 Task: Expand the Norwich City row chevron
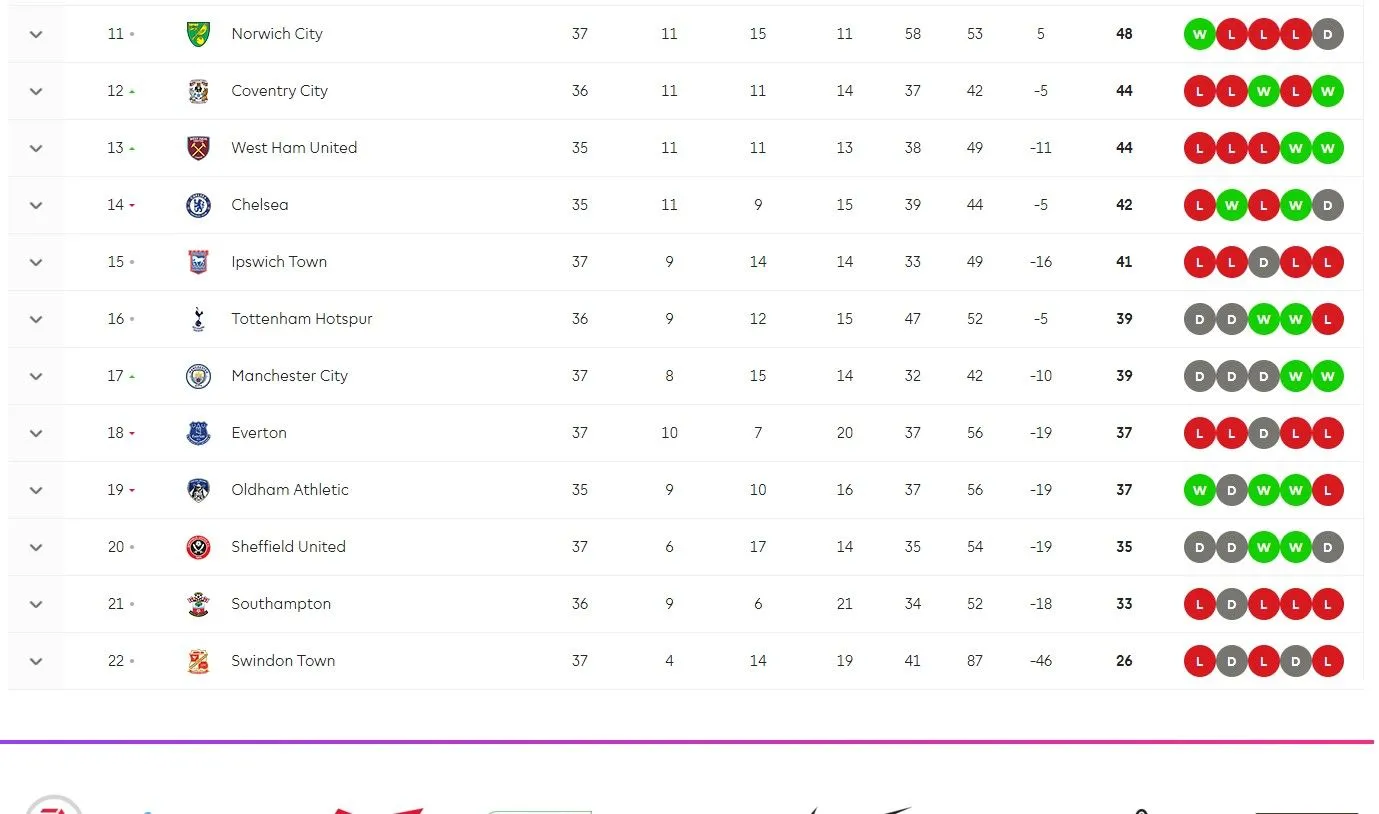tap(36, 34)
